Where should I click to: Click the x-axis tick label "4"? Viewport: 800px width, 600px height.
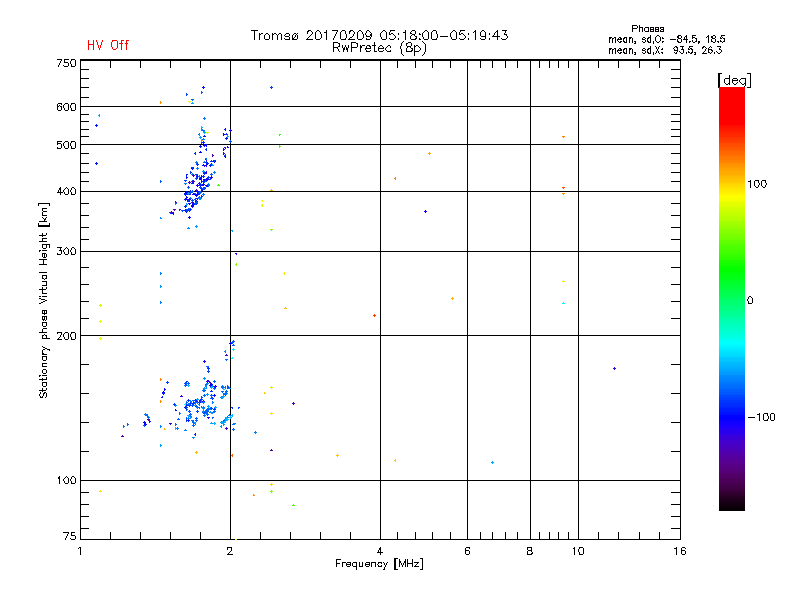[380, 551]
